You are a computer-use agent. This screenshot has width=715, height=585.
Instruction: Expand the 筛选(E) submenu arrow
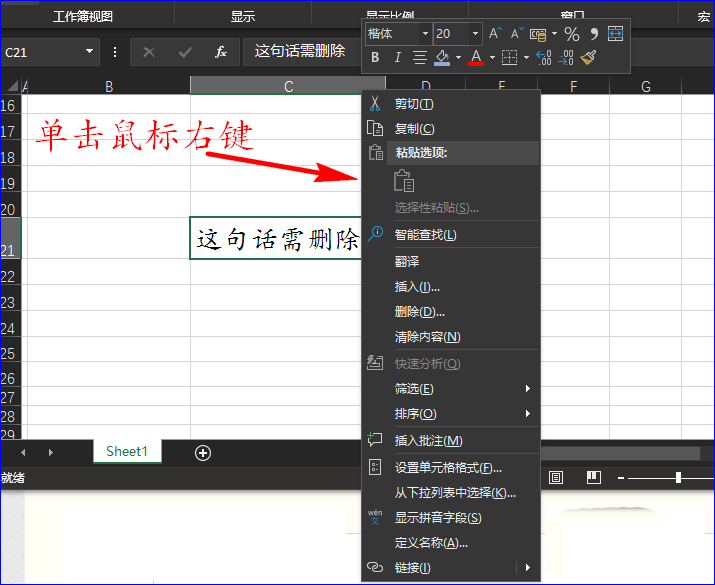528,389
